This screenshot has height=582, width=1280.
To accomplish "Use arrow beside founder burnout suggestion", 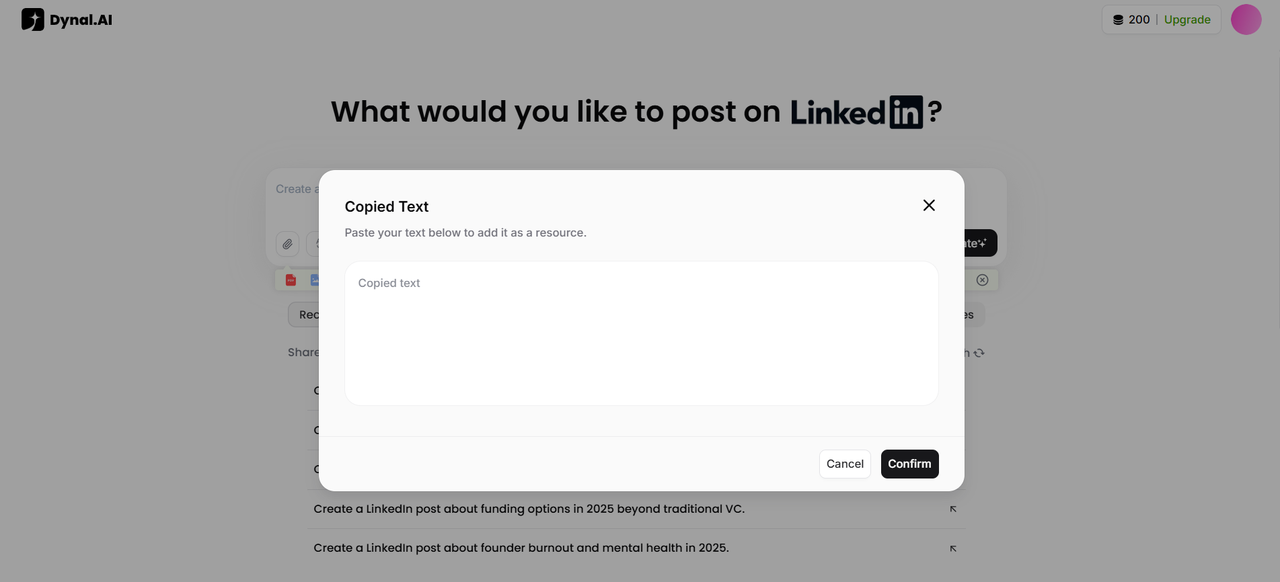I will click(x=953, y=548).
